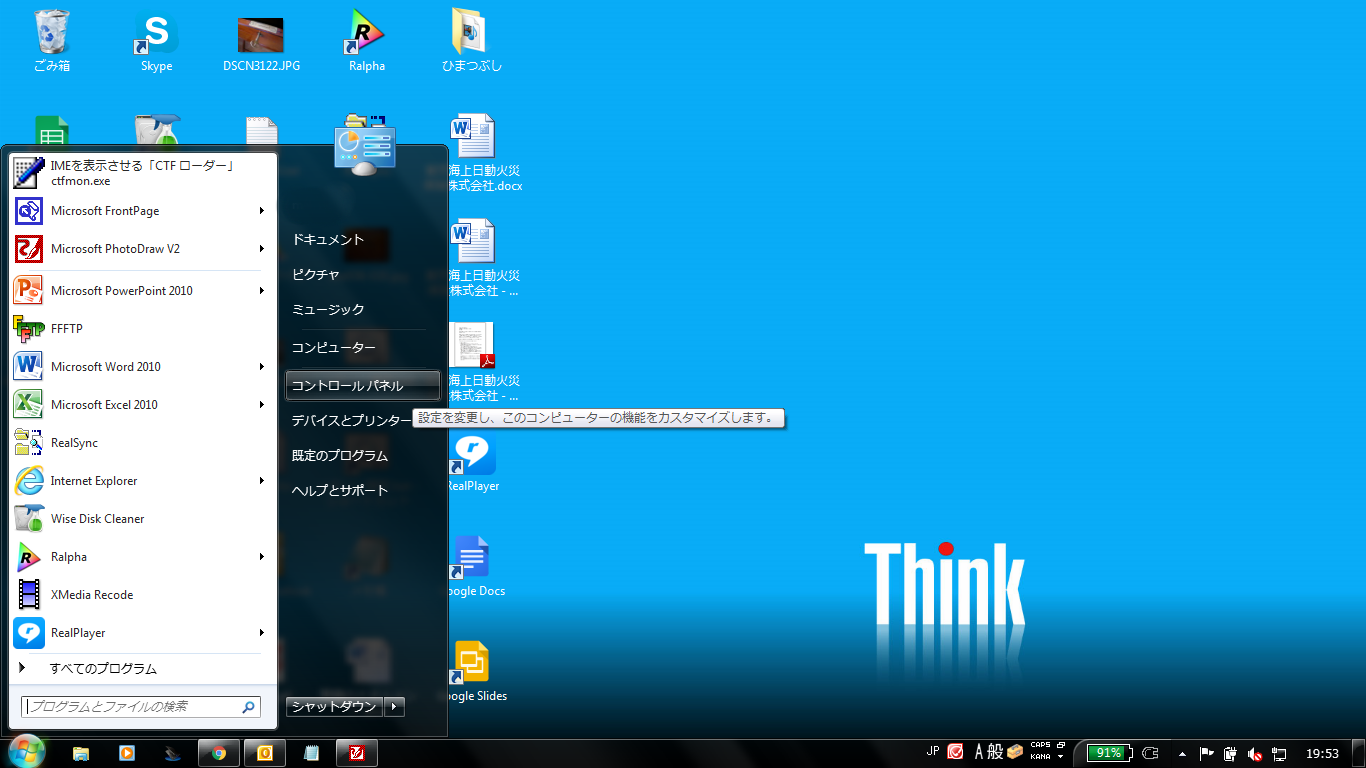Viewport: 1366px width, 768px height.
Task: Launch FFFTP from the Start menu
Action: point(67,329)
